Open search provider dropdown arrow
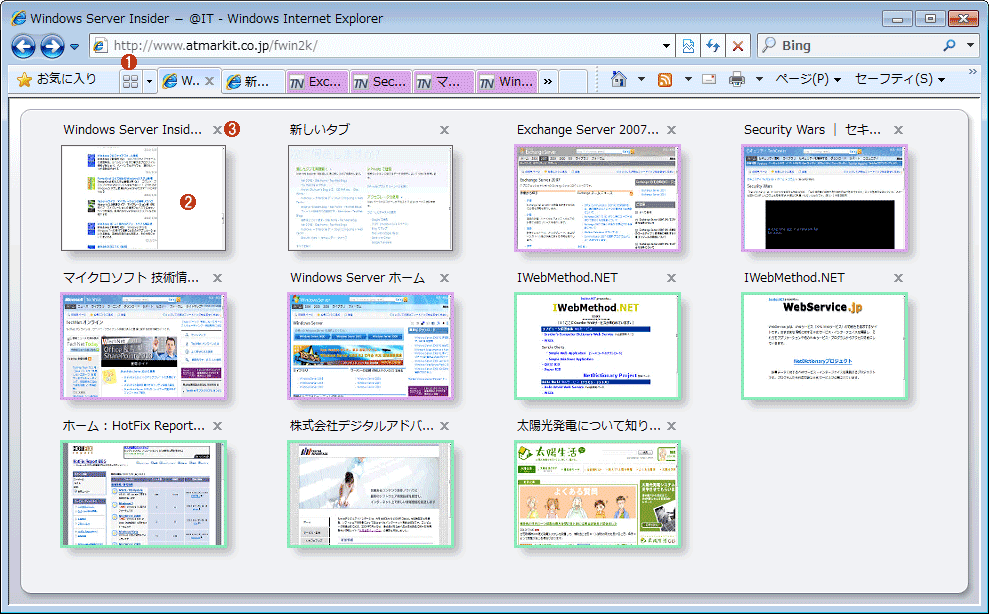The height and width of the screenshot is (614, 989). pyautogui.click(x=970, y=46)
